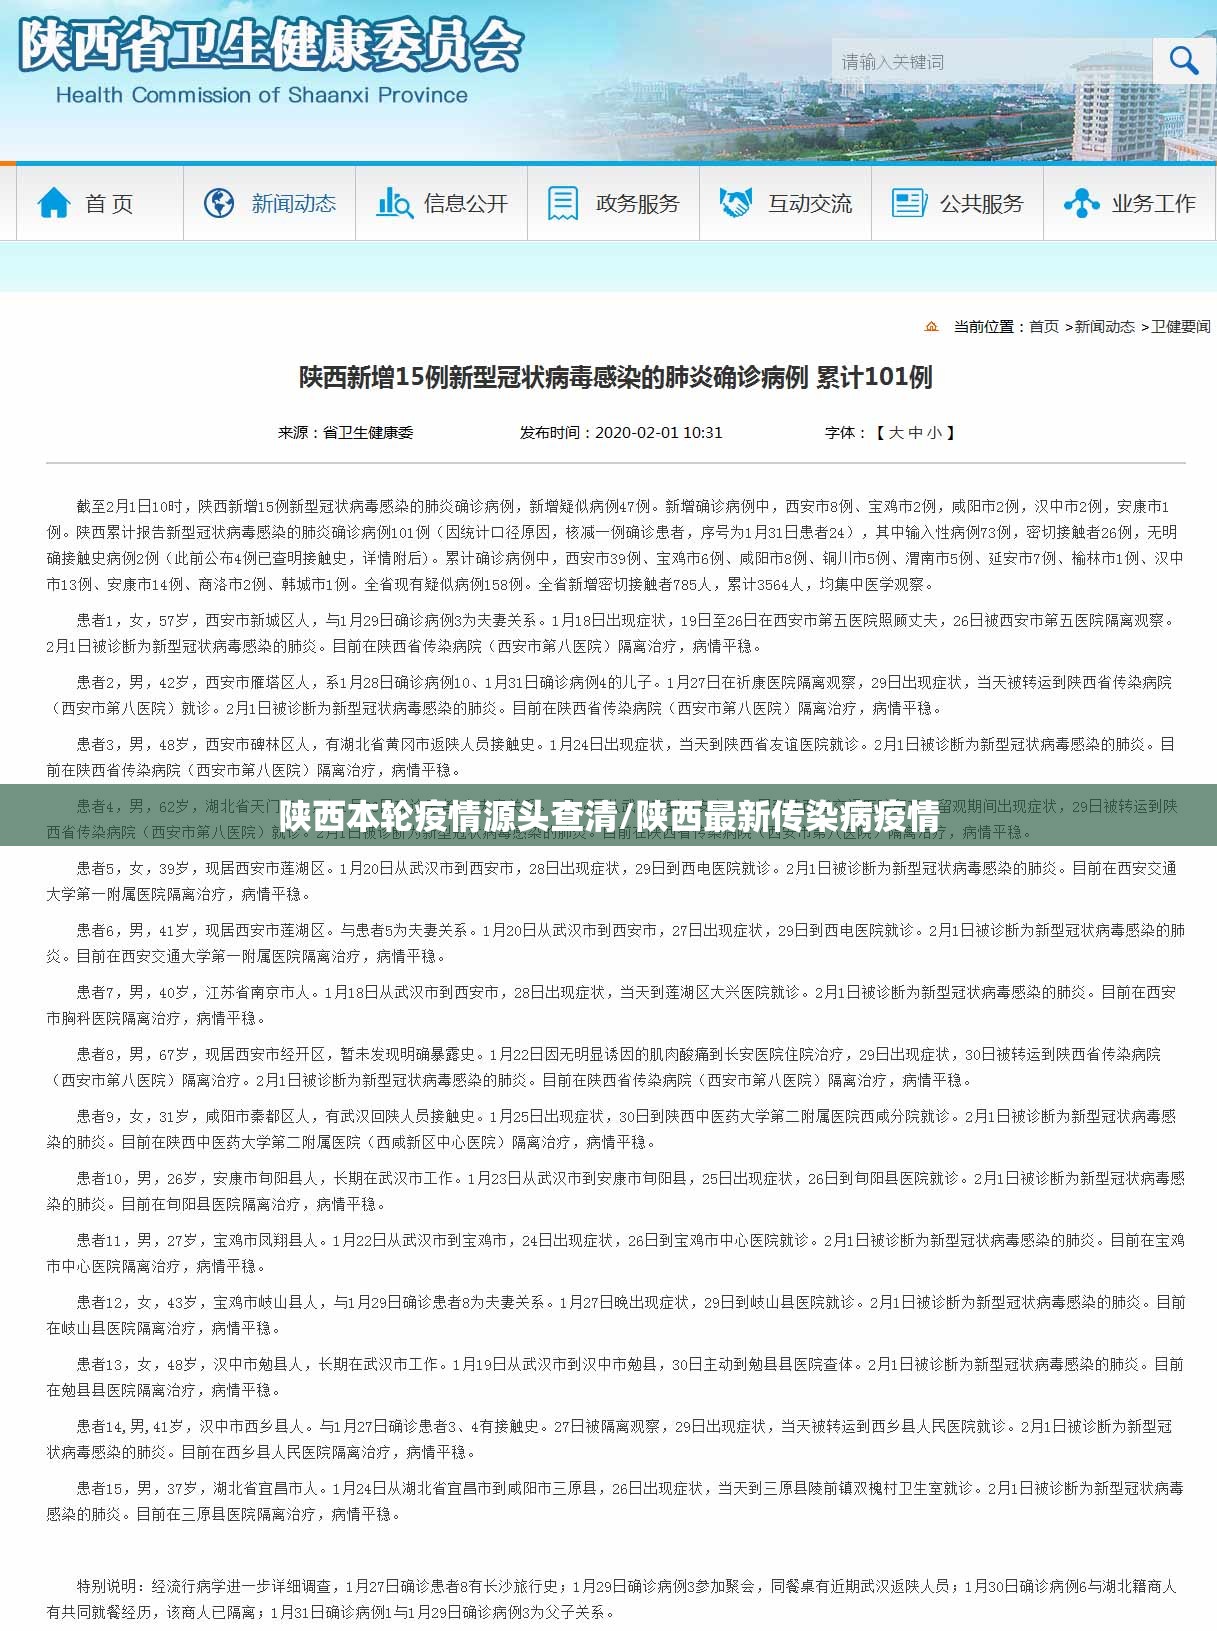Click the summary paragraph starting 截至2月1日10时
Image resolution: width=1217 pixels, height=1631 pixels.
click(613, 545)
